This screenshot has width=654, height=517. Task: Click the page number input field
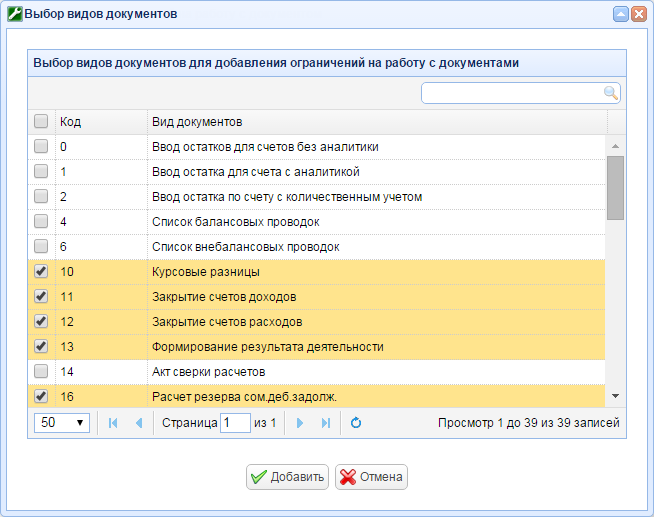click(x=235, y=423)
